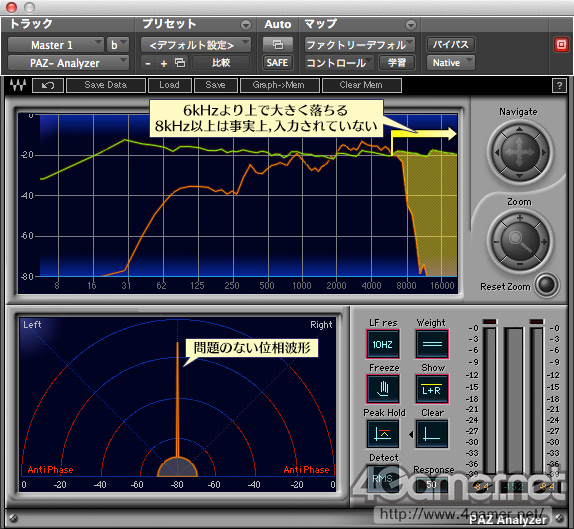Click the Zoom magnifier center
This screenshot has height=529, width=574.
coord(519,241)
